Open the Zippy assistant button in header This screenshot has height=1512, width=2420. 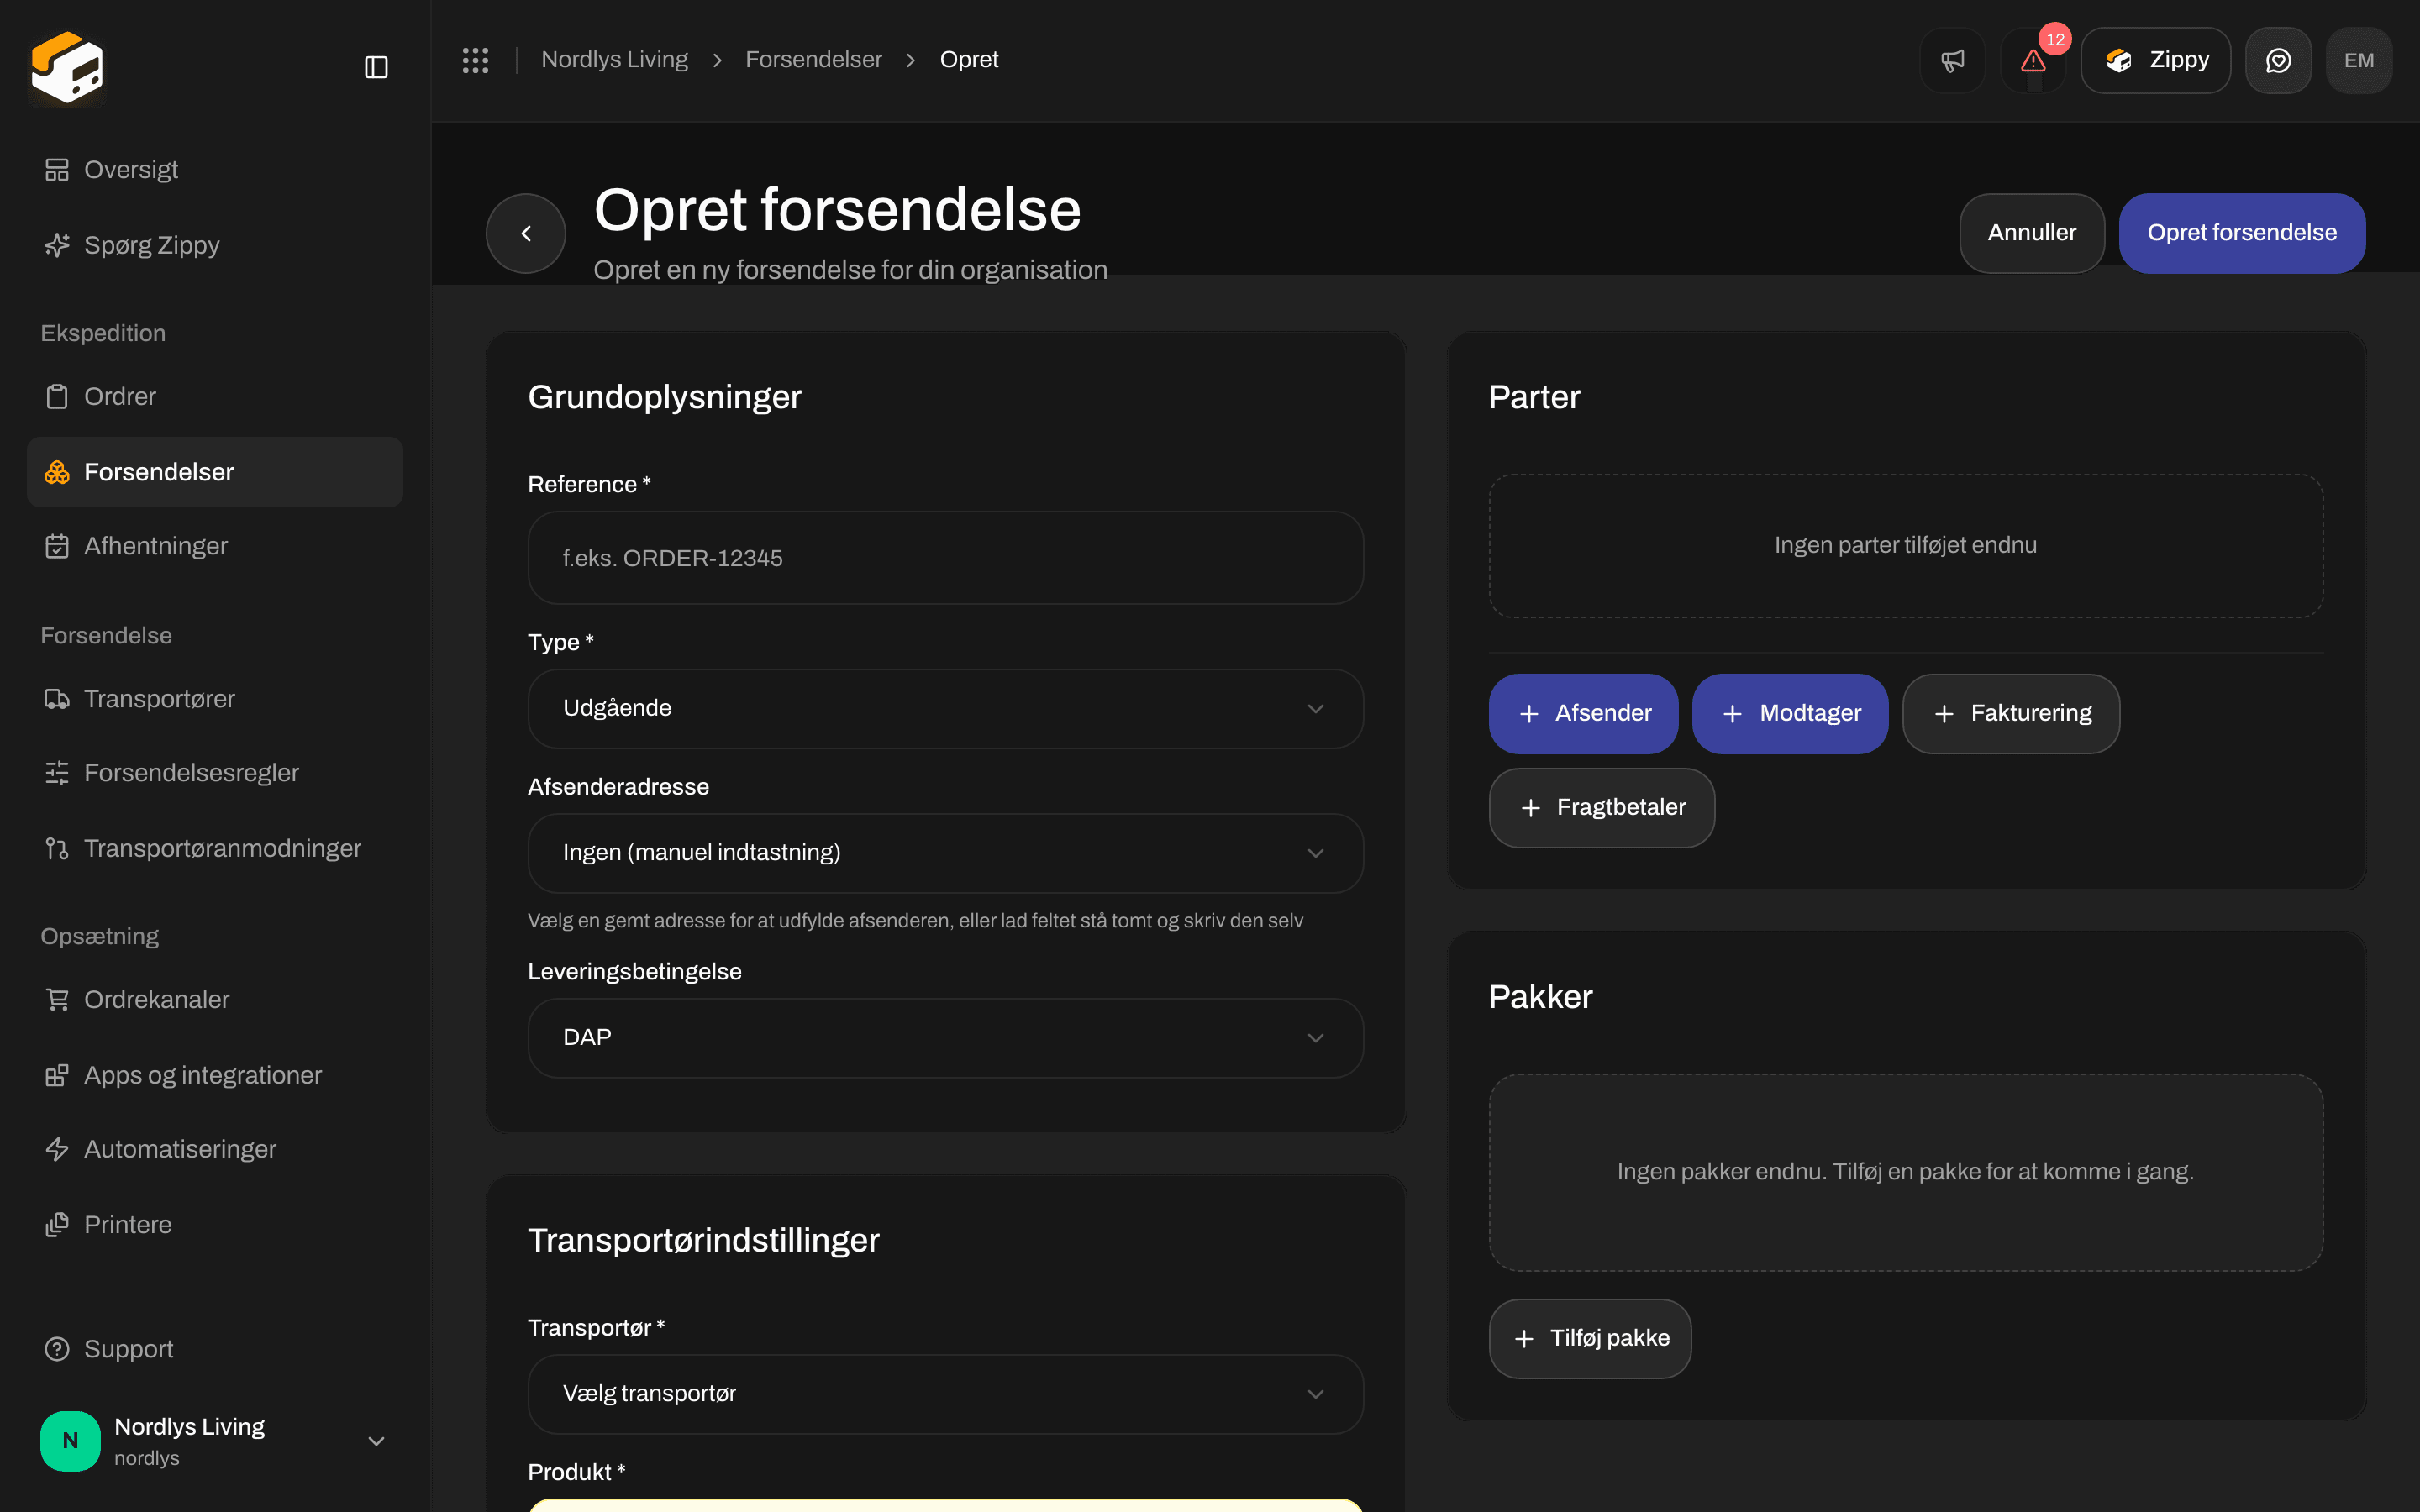pos(2156,60)
